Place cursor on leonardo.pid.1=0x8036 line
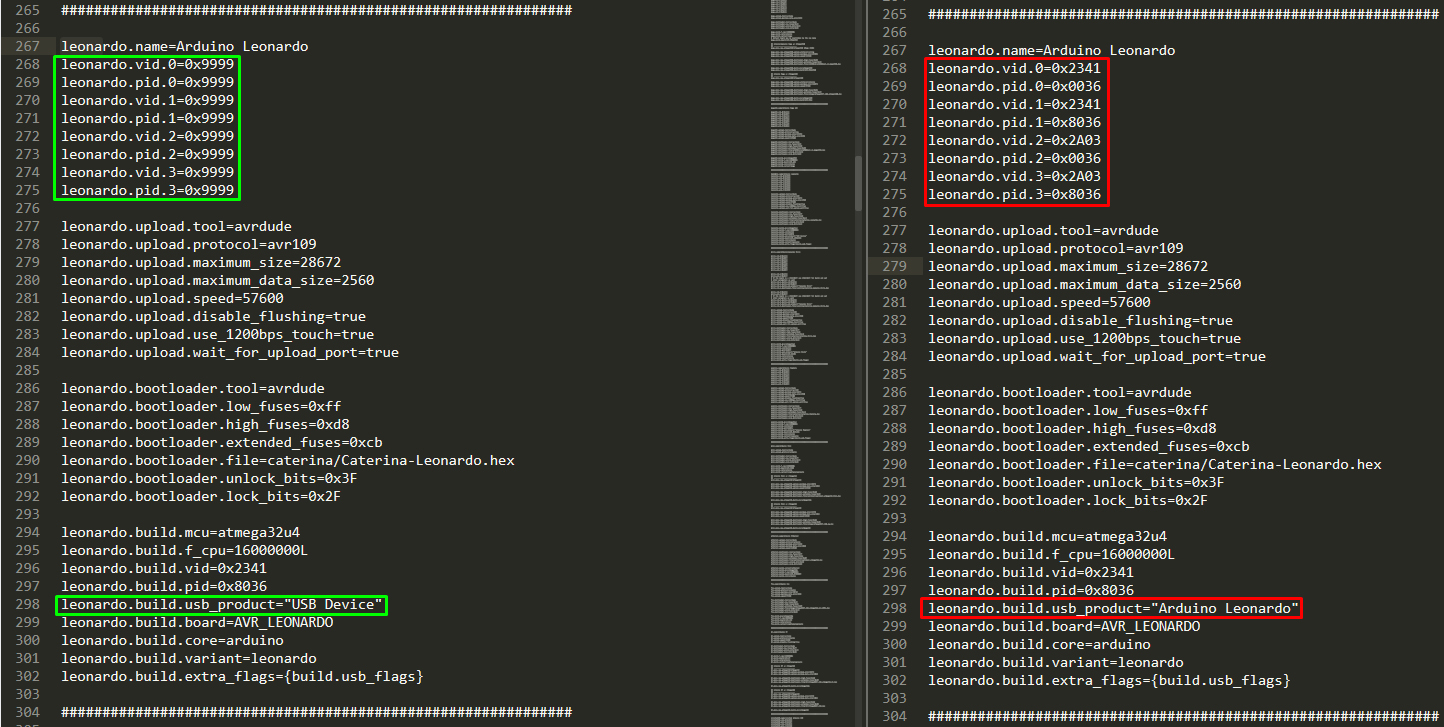This screenshot has height=727, width=1444. [x=1014, y=122]
